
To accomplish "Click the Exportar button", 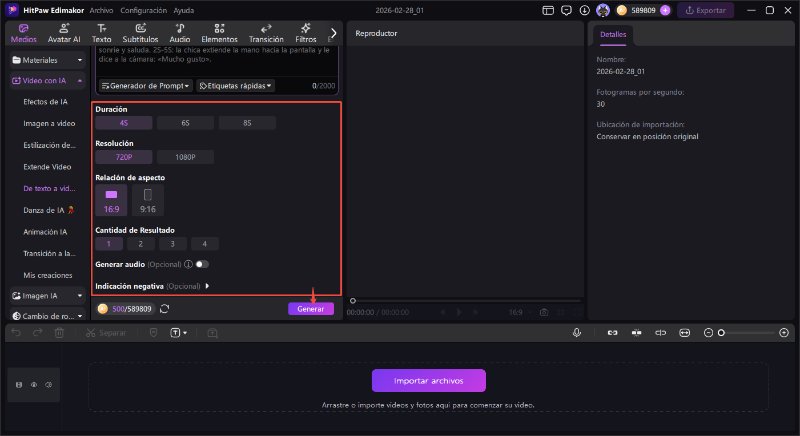I will coord(706,10).
